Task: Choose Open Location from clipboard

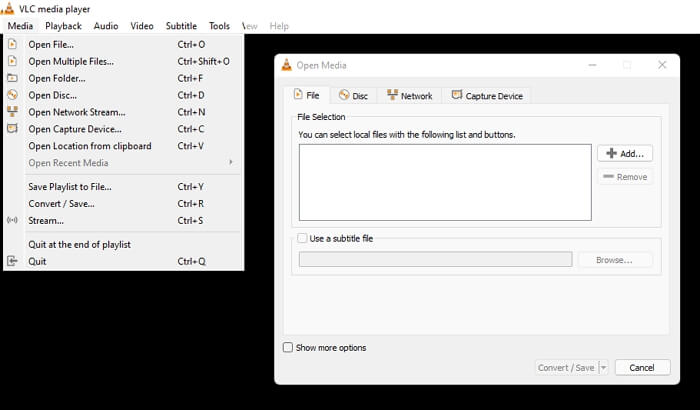Action: tap(124, 146)
